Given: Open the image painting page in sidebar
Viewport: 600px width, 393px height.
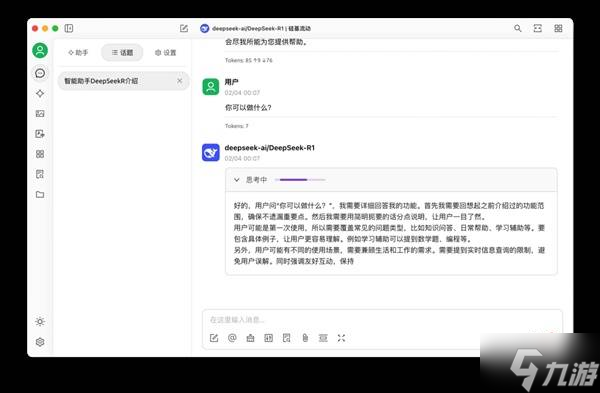Looking at the screenshot, I should tap(40, 114).
